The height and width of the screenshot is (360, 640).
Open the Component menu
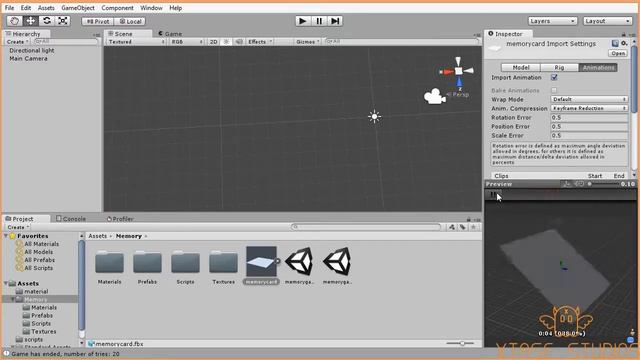click(x=118, y=8)
